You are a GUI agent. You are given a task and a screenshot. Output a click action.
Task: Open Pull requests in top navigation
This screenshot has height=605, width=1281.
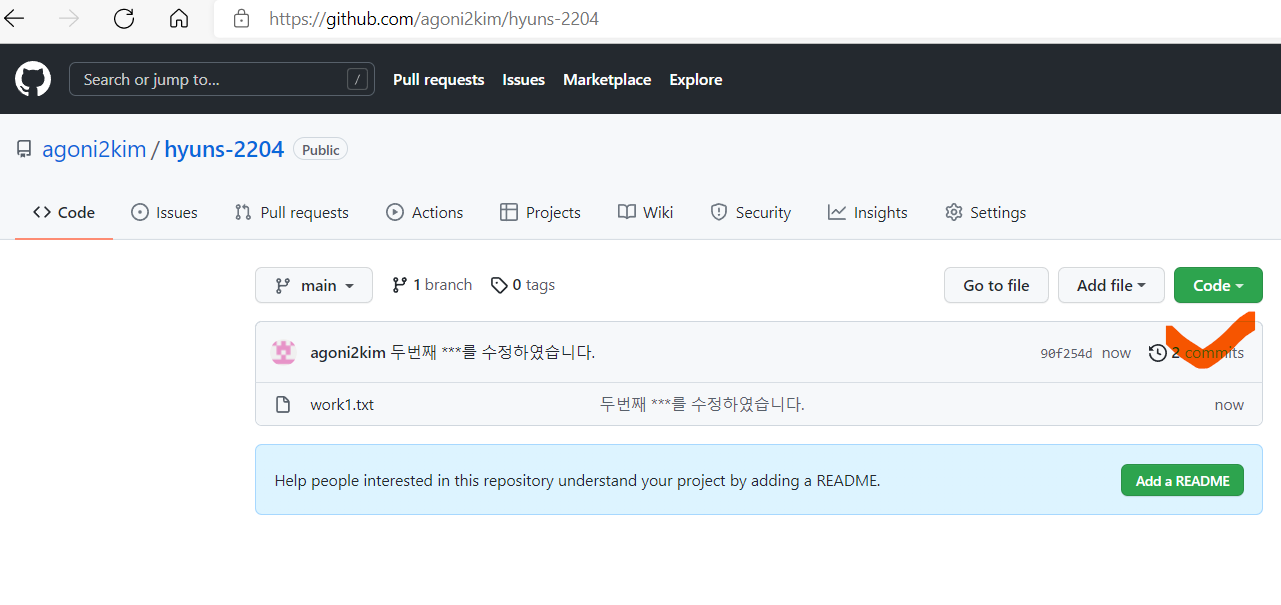coord(438,80)
